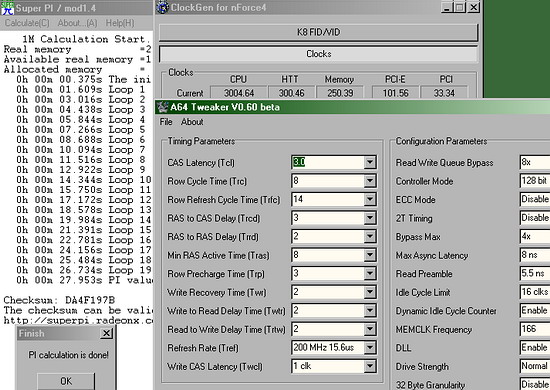This screenshot has height=390, width=550.
Task: Open the File menu in A64 Tweaker
Action: [x=166, y=122]
